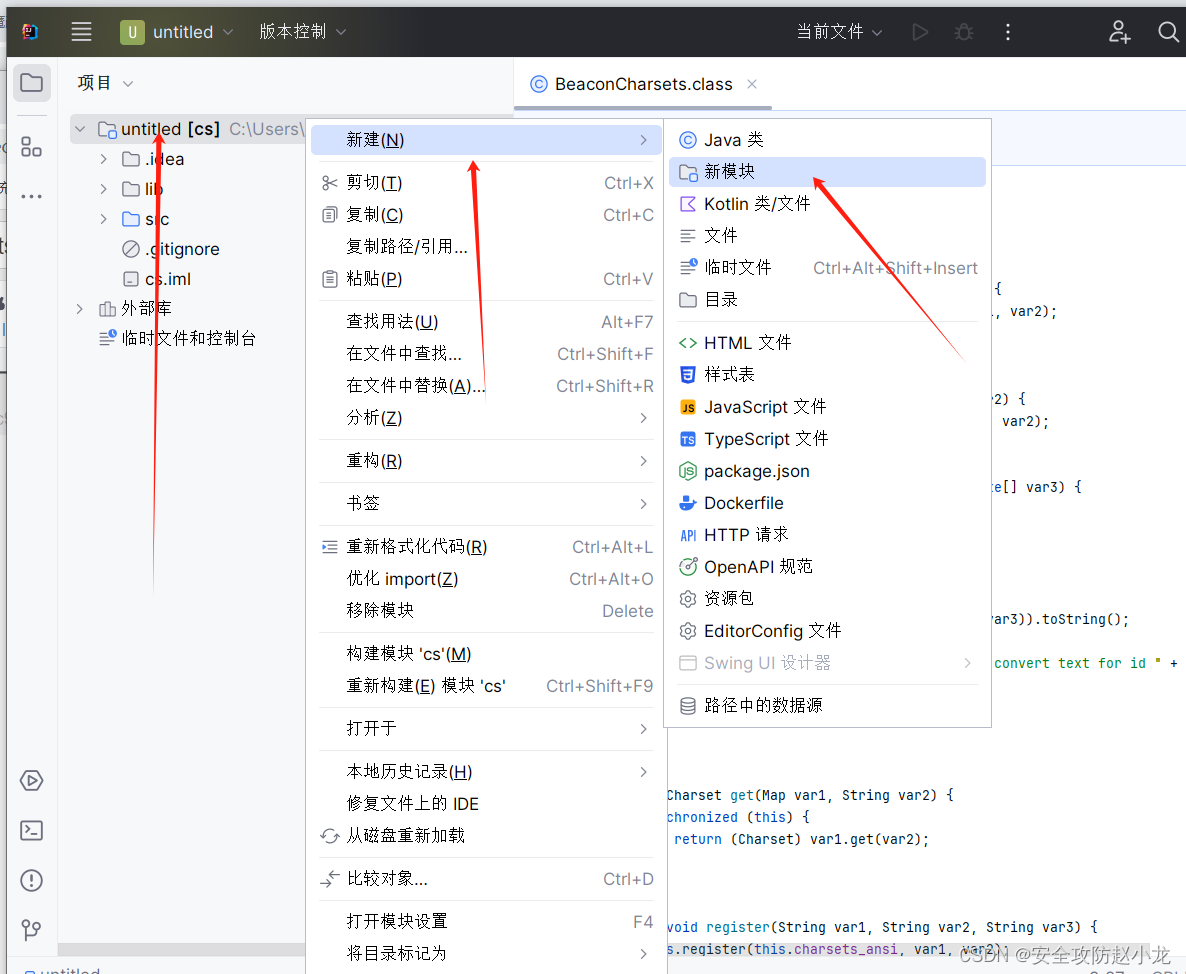Open the Git version control tool window
1186x974 pixels.
31,929
